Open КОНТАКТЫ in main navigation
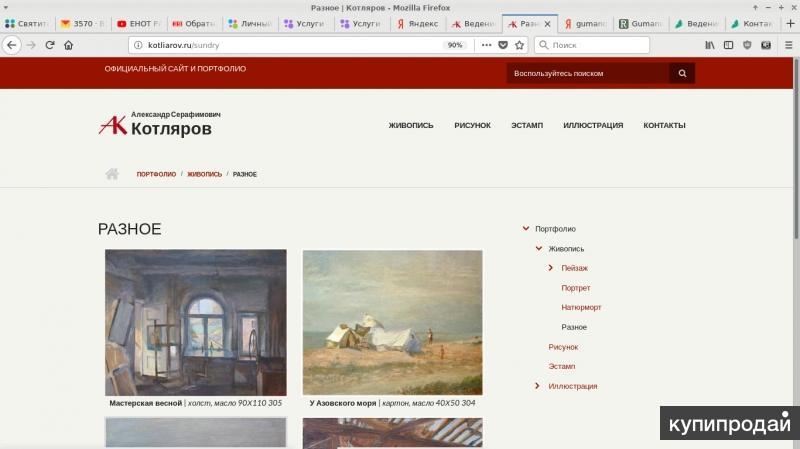800x449 pixels. (664, 125)
